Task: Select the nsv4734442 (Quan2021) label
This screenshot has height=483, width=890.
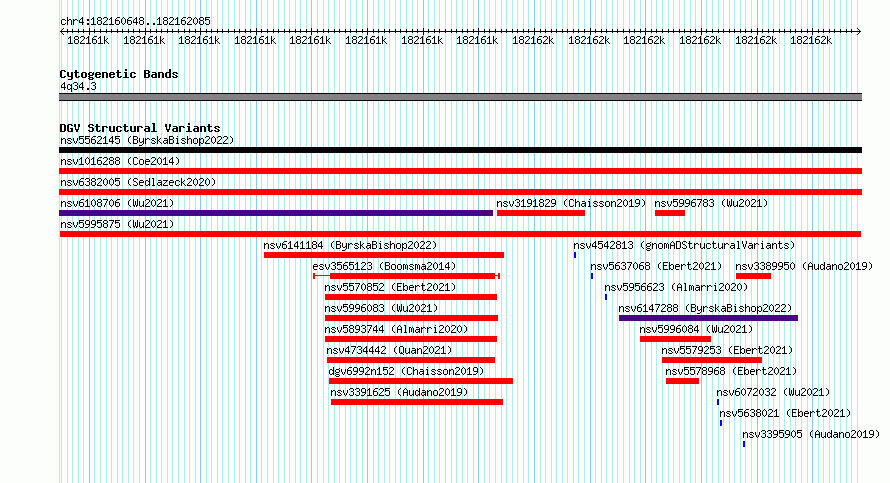Action: click(x=389, y=350)
